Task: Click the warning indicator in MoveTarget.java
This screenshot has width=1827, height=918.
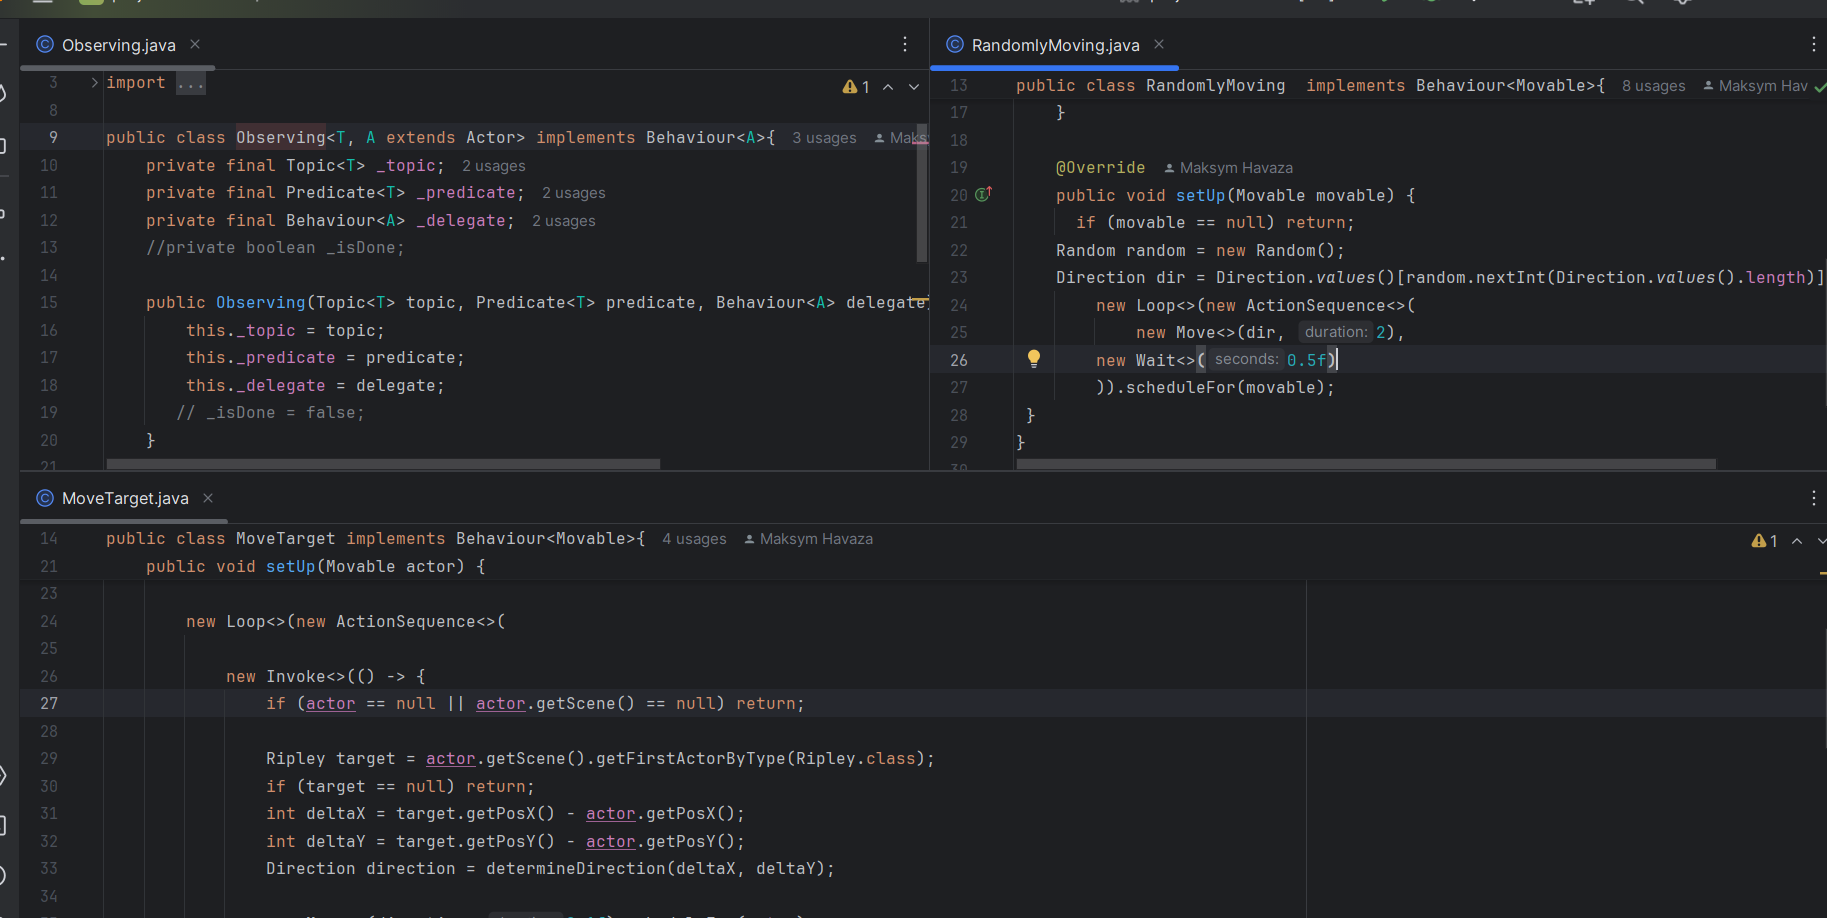Action: click(1765, 541)
